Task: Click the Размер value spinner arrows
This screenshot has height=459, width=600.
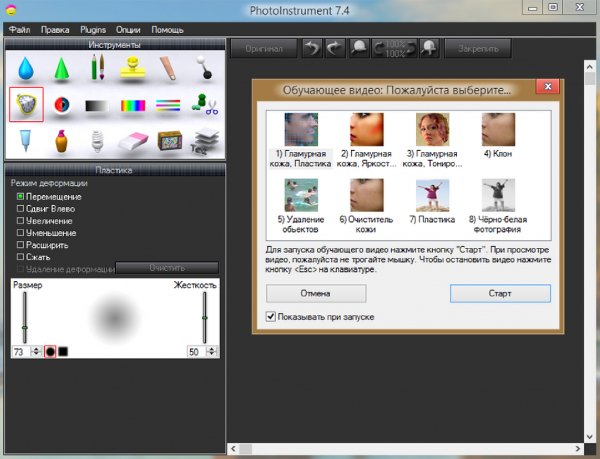Action: point(36,351)
